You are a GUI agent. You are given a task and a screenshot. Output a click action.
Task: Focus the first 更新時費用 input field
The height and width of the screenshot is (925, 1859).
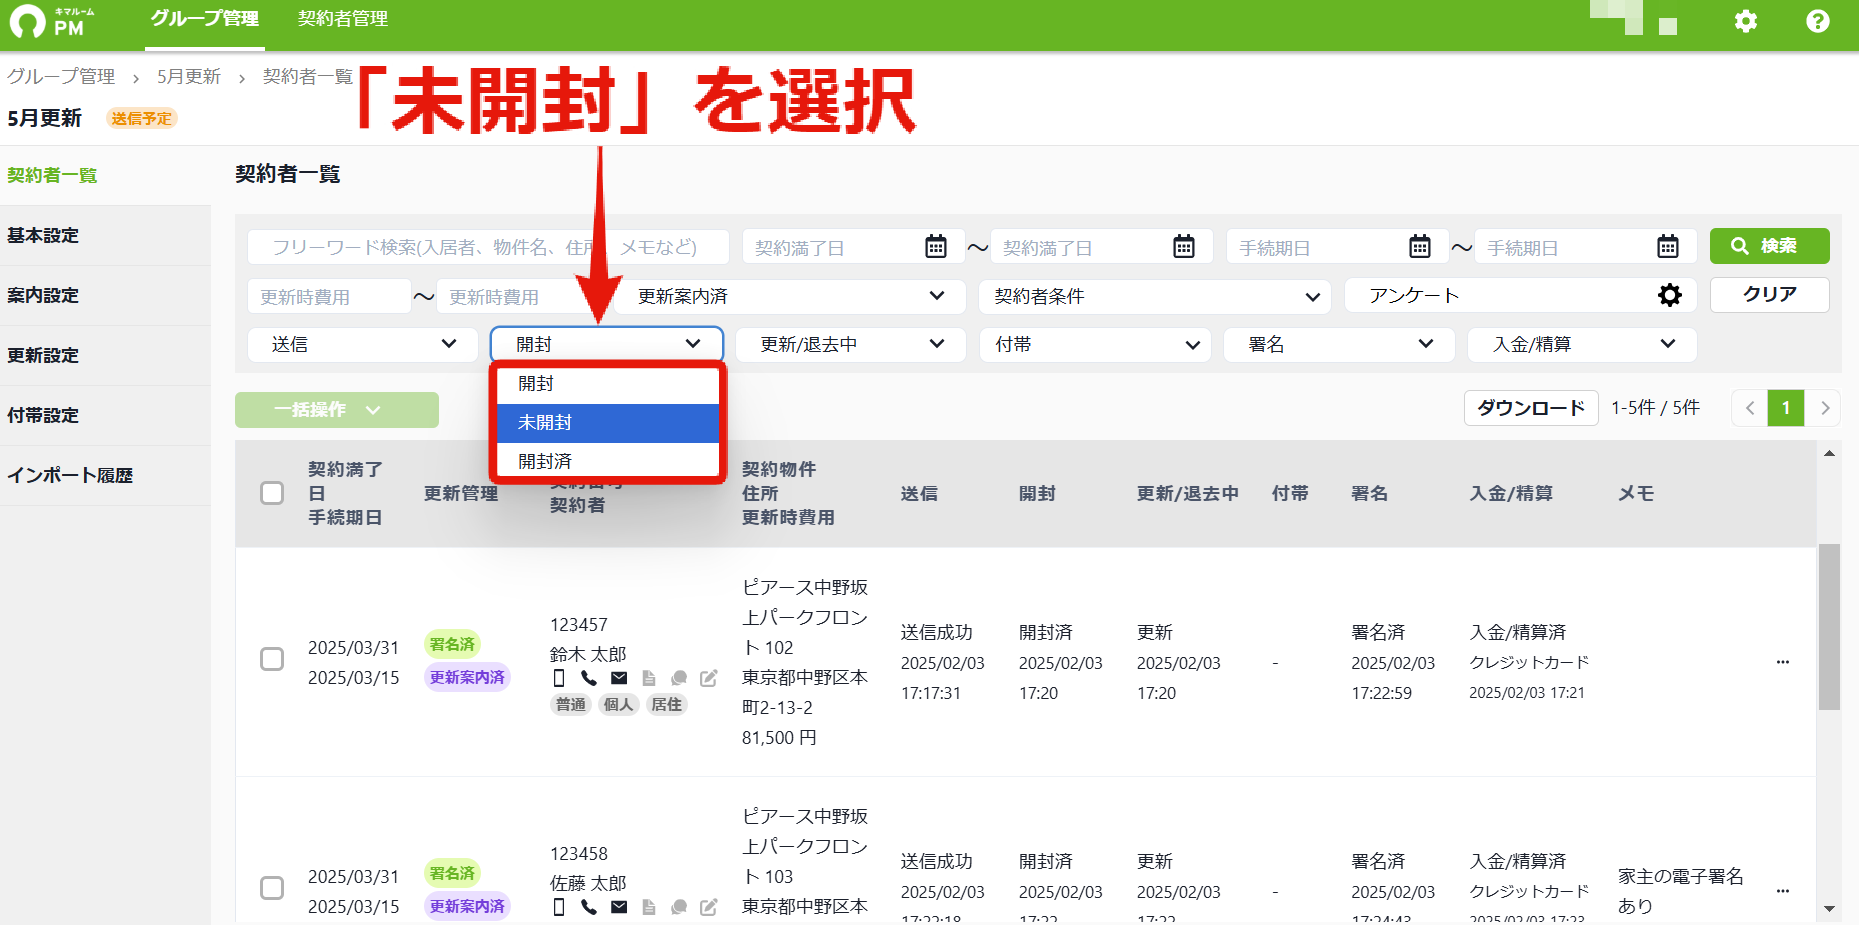click(x=329, y=297)
